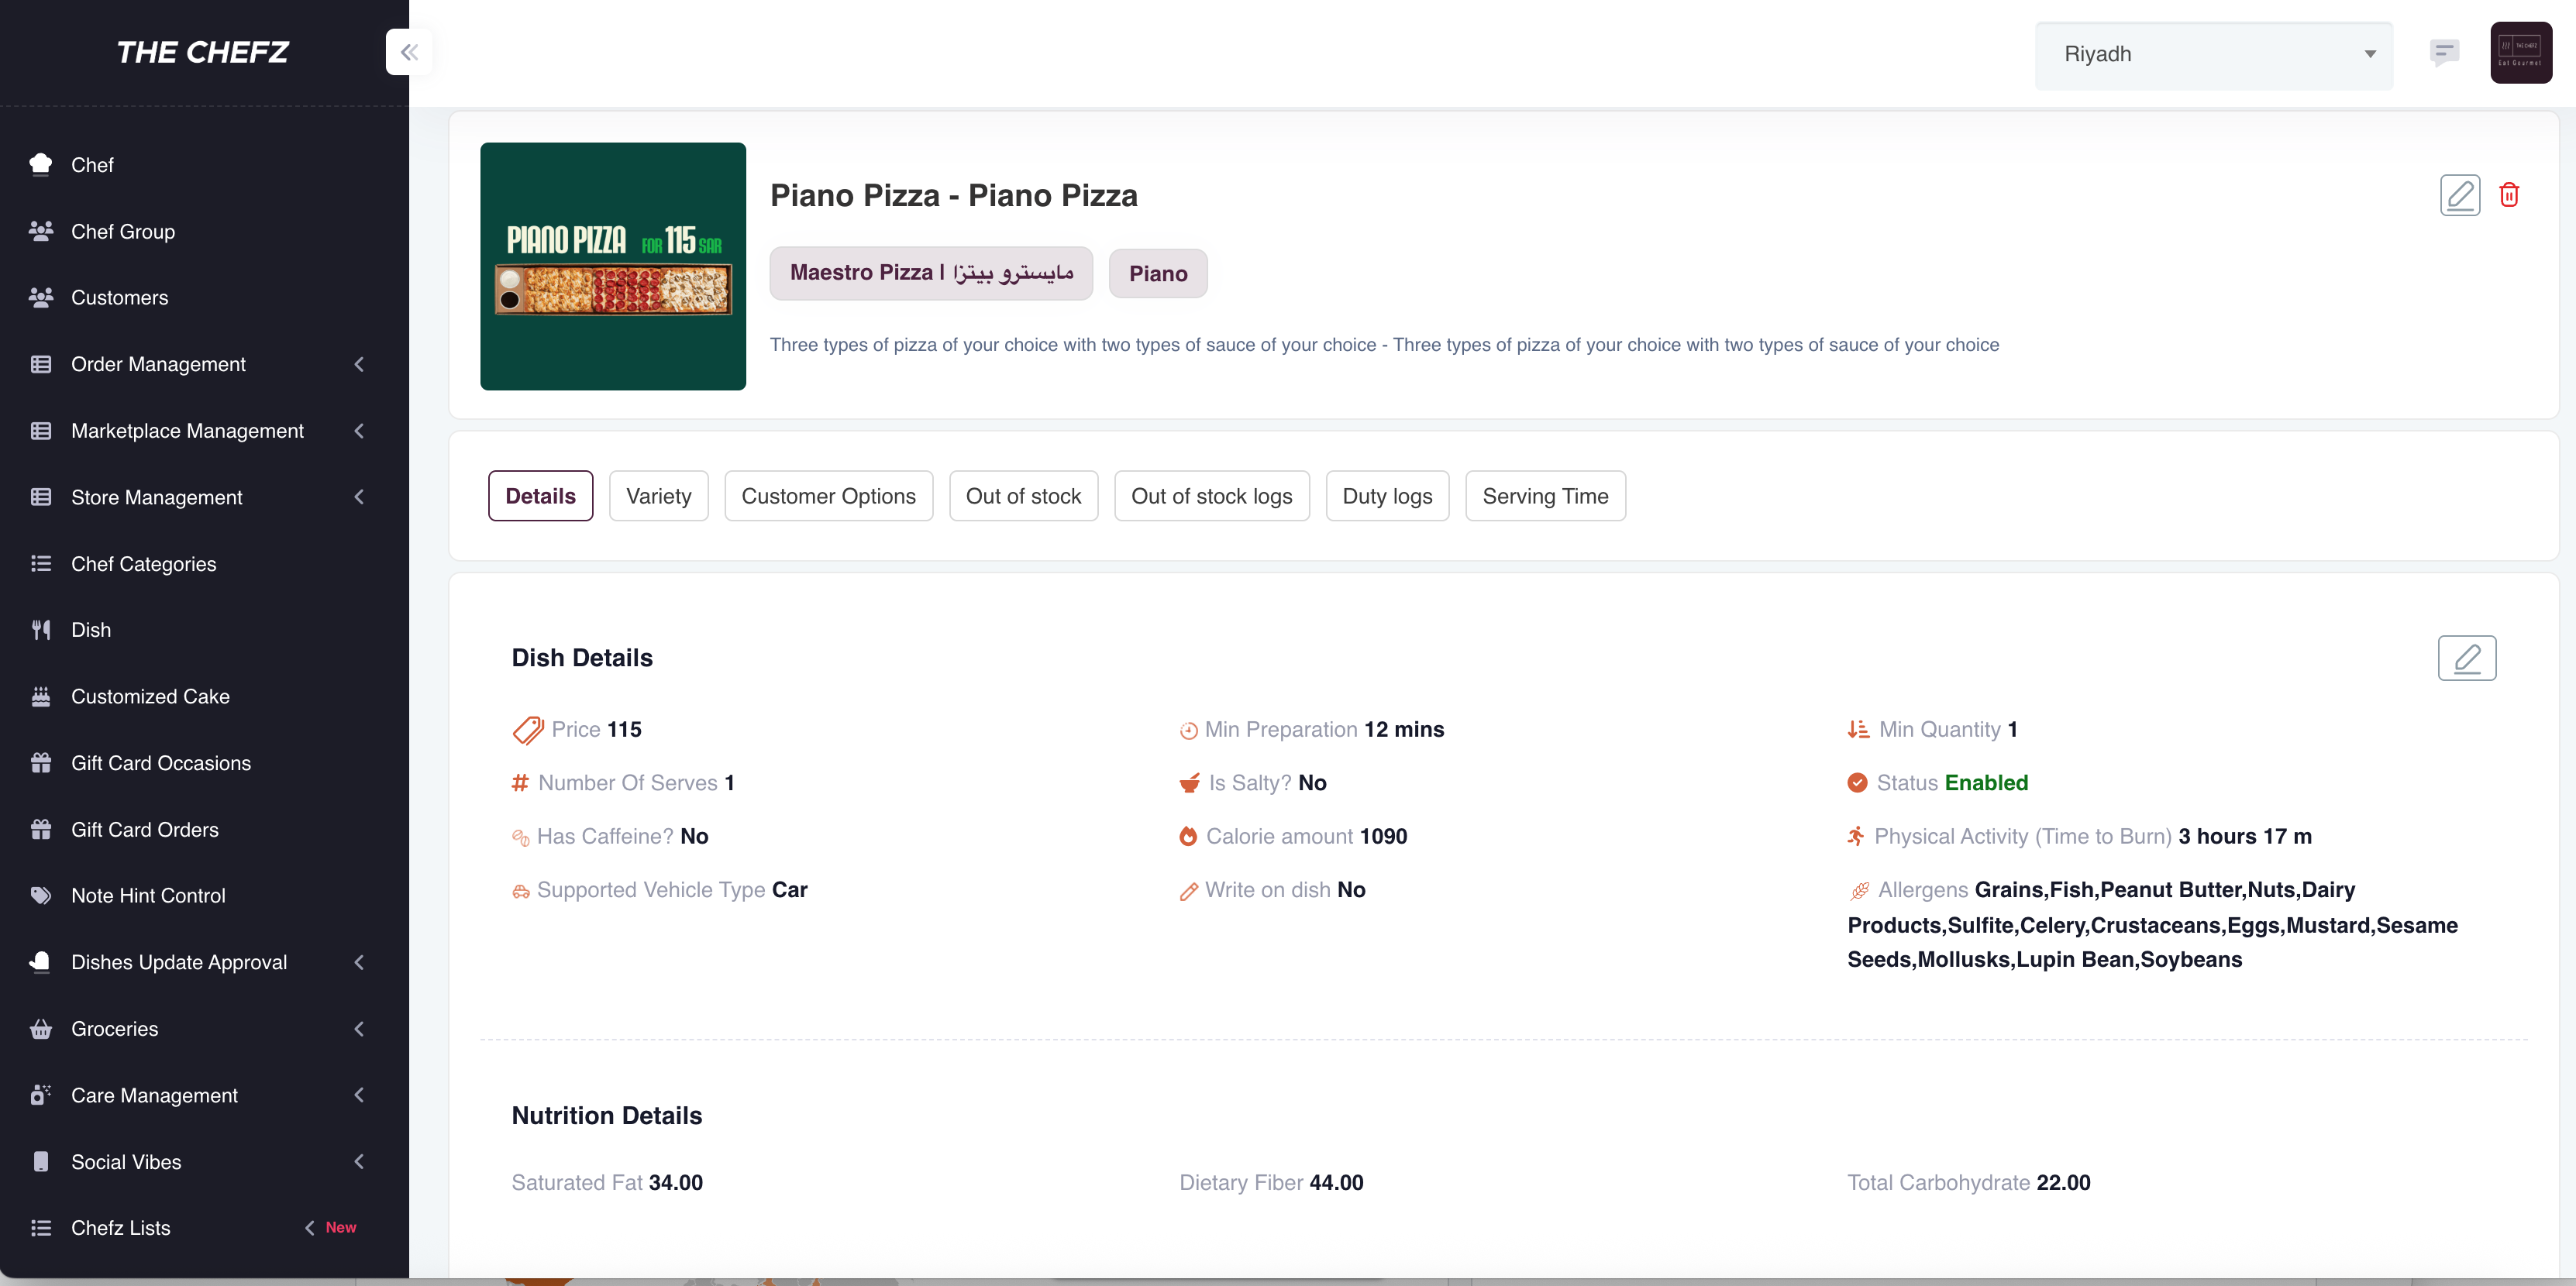
Task: Collapse the sidebar with double-chevron icon
Action: (x=409, y=53)
